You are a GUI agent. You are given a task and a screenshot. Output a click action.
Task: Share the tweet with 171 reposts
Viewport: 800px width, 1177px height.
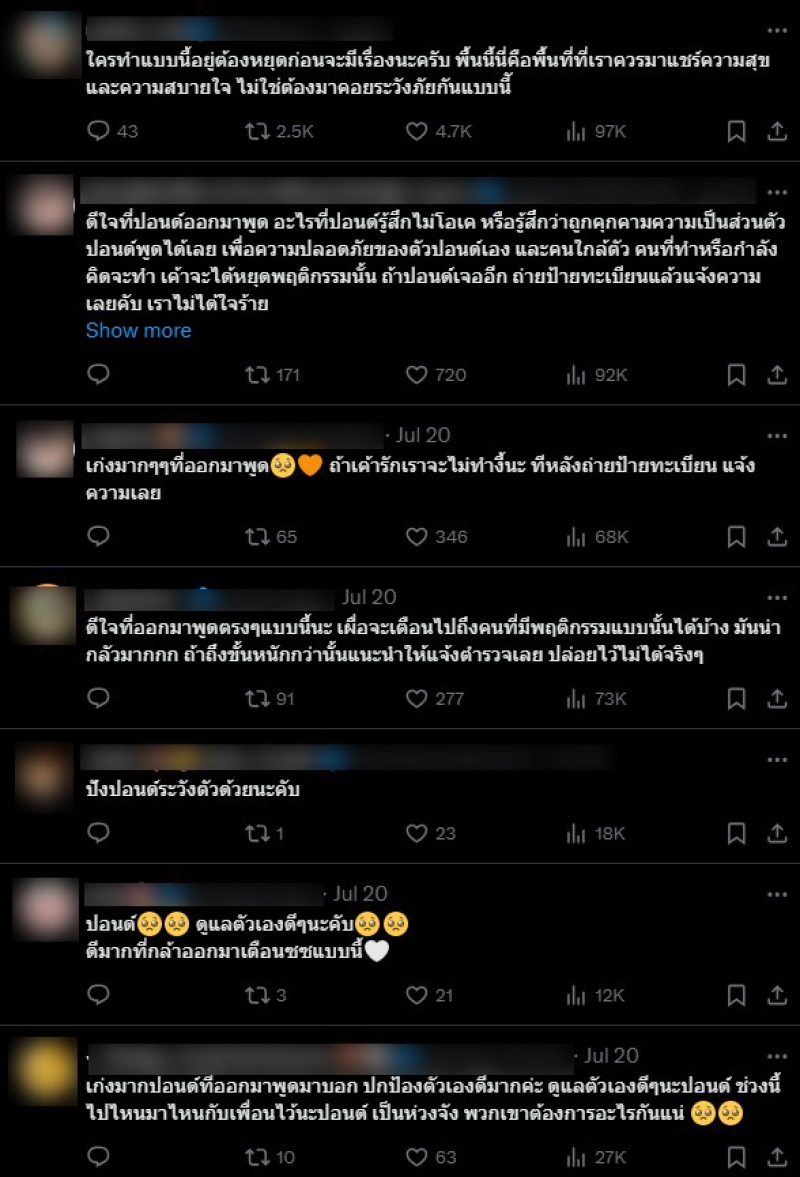click(777, 375)
